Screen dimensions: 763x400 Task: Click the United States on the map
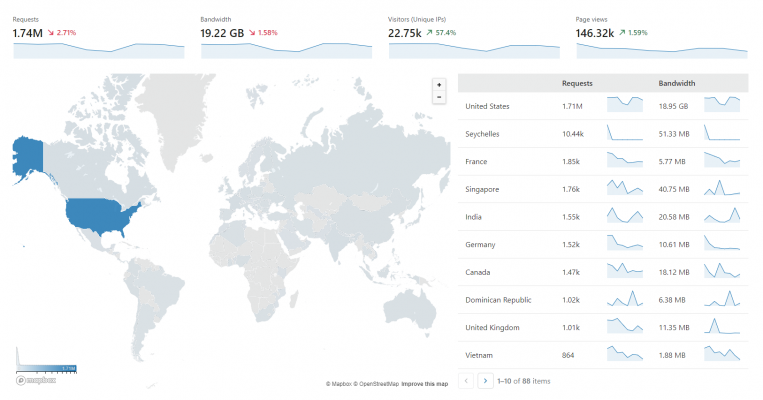pos(100,214)
